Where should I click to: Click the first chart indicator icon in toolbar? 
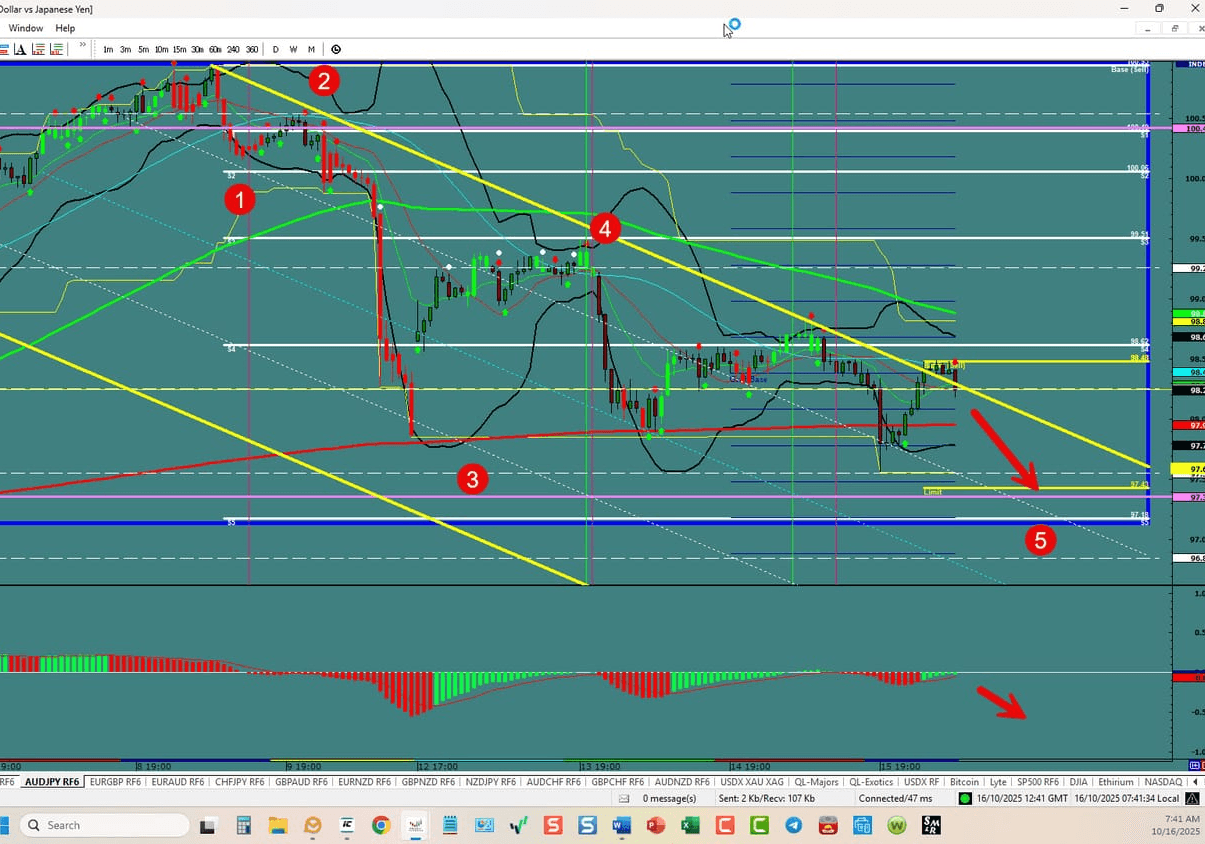(5, 49)
